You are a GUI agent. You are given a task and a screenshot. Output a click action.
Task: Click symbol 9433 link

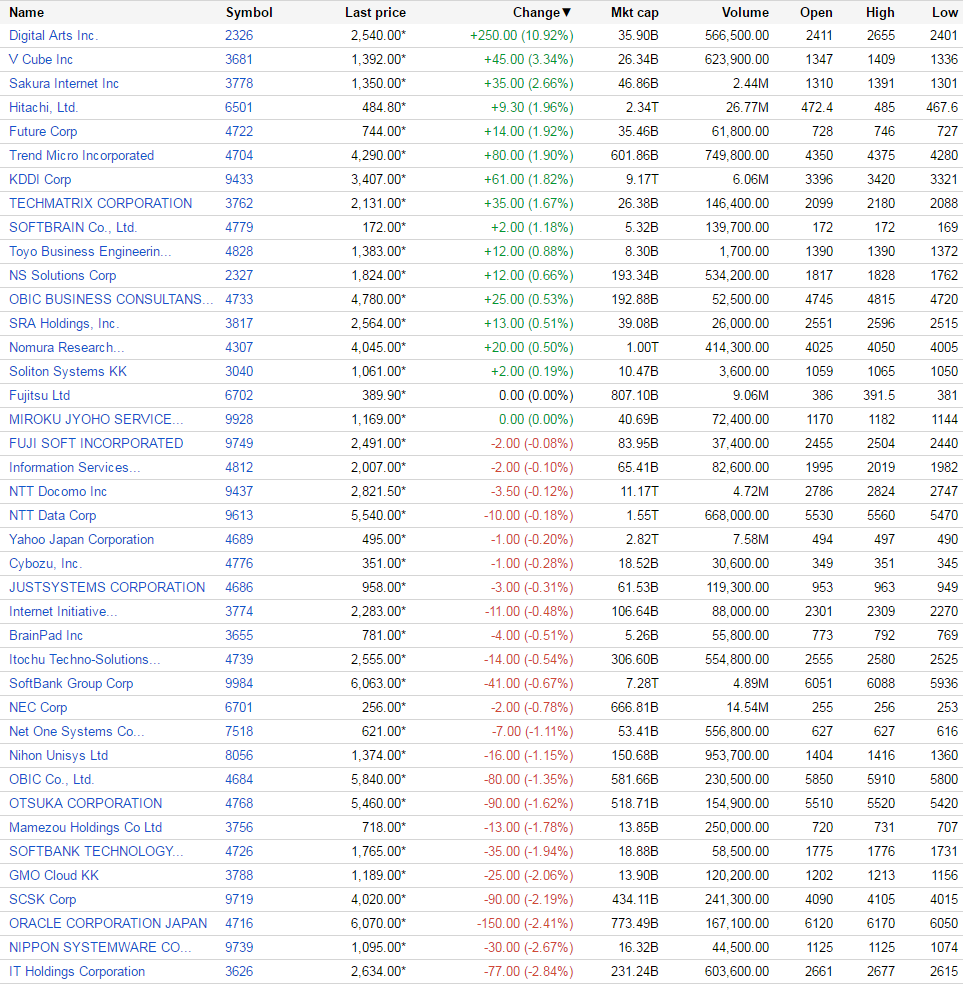point(239,179)
